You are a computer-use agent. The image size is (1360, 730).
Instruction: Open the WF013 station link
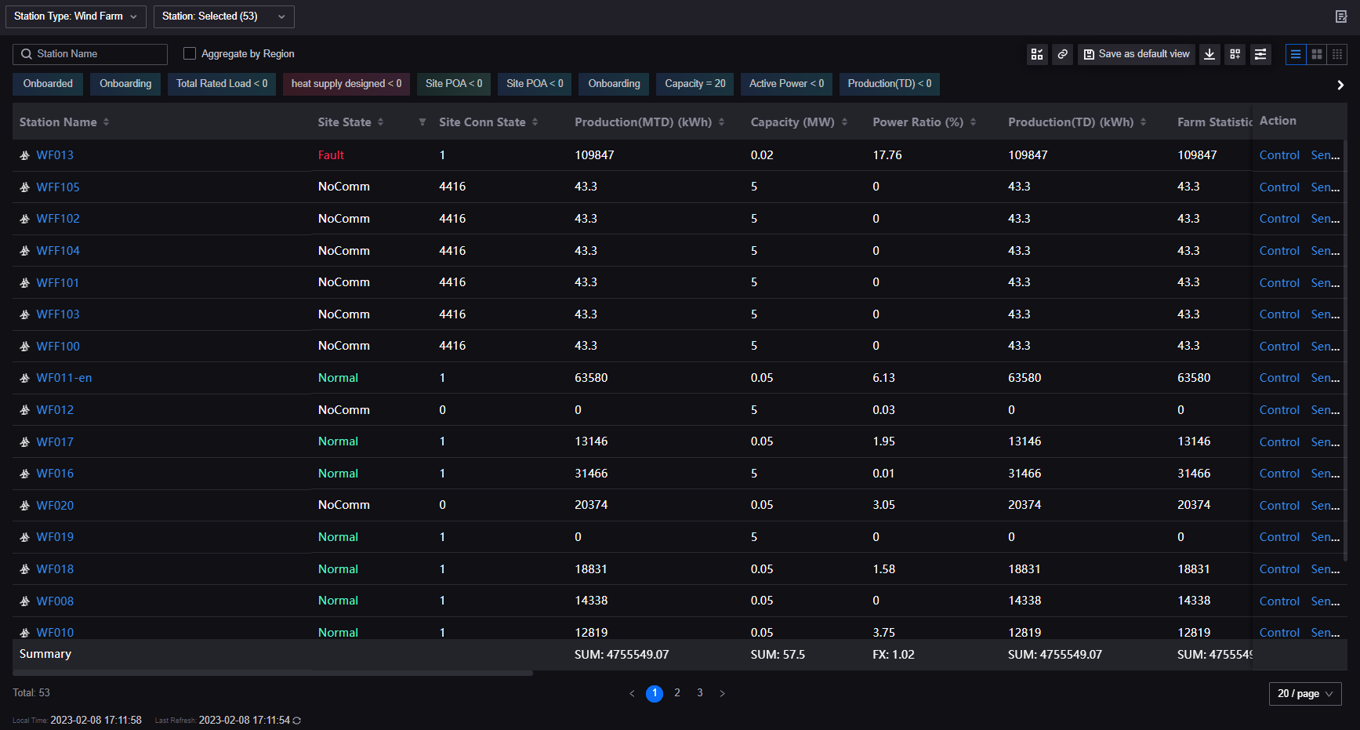55,155
